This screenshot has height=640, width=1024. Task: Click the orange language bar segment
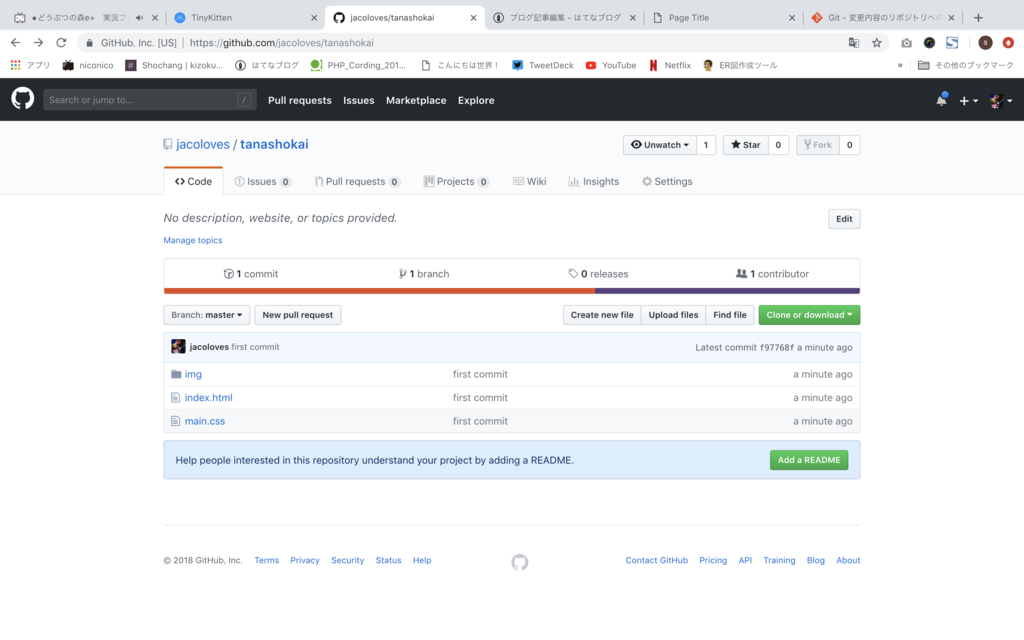(379, 291)
